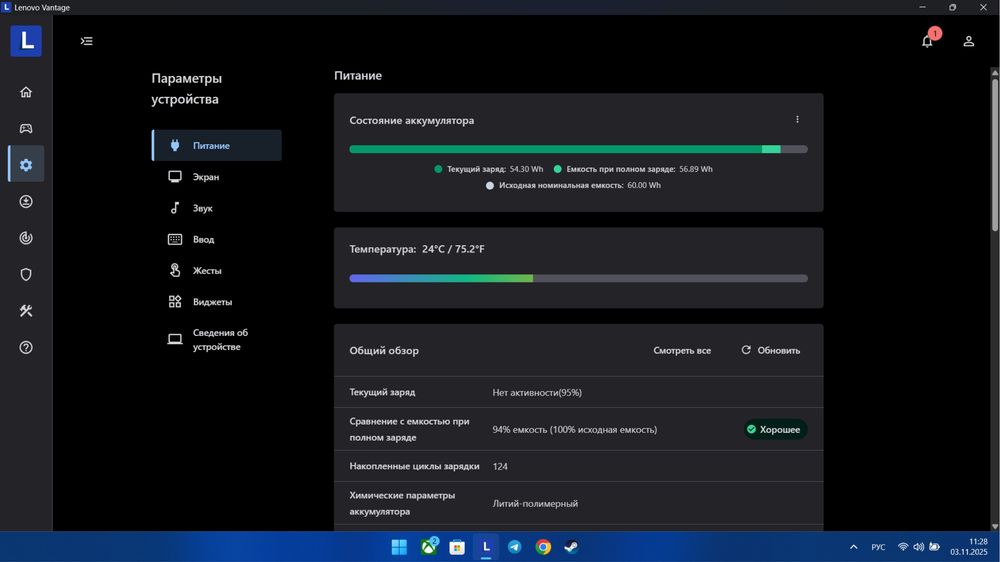Open Steam from taskbar
1000x562 pixels.
coord(571,547)
